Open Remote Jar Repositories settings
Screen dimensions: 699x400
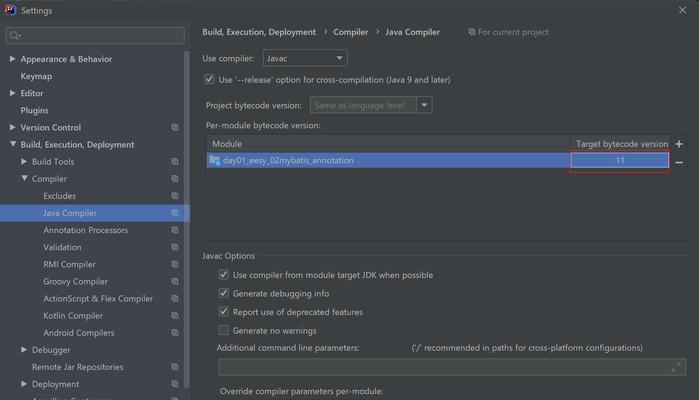click(78, 367)
